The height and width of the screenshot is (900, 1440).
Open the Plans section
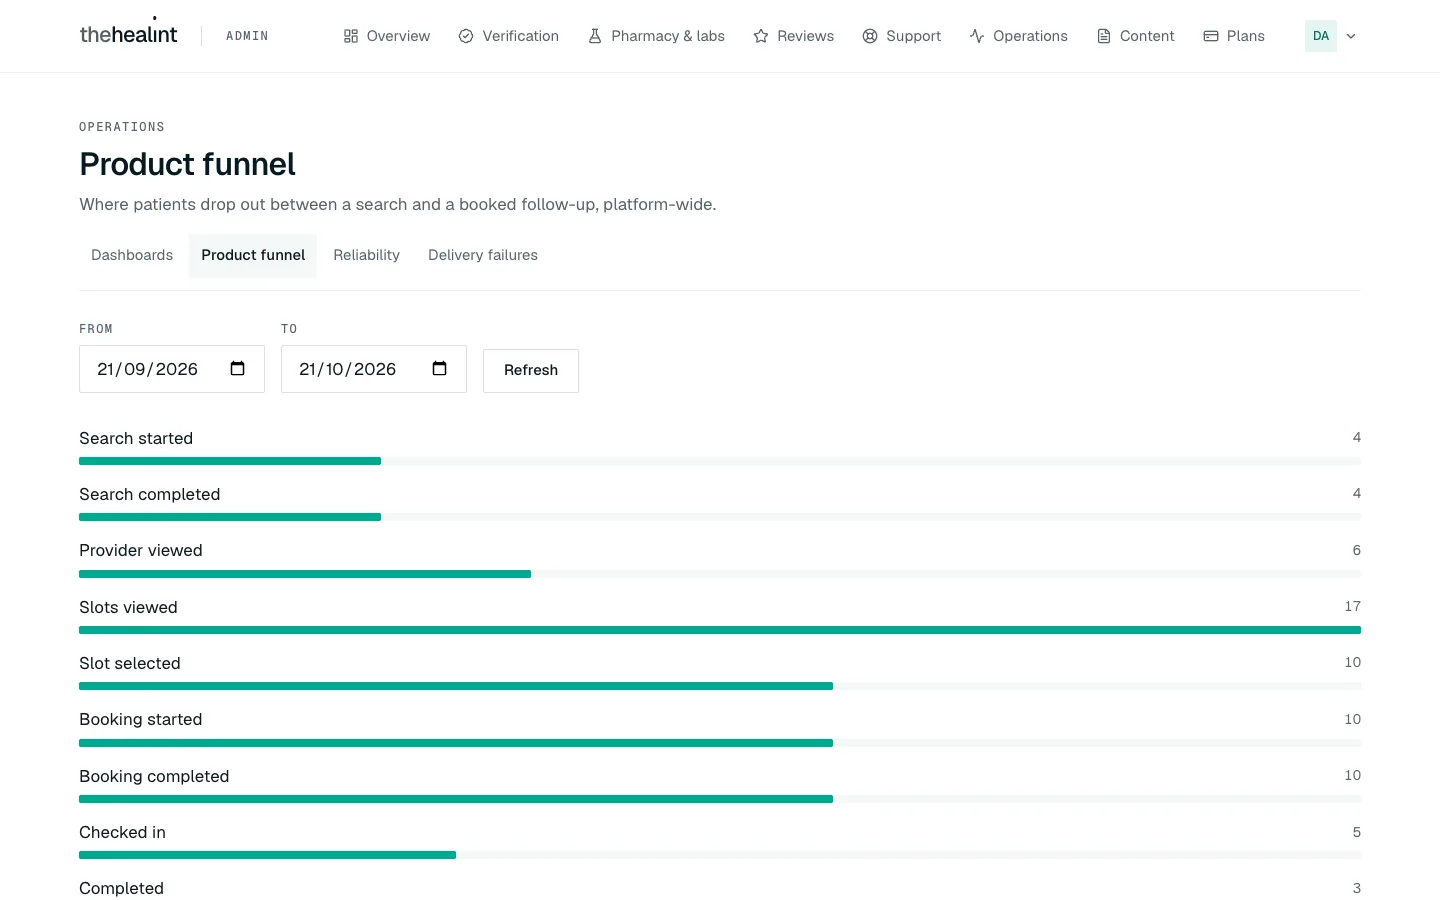[x=1234, y=36]
